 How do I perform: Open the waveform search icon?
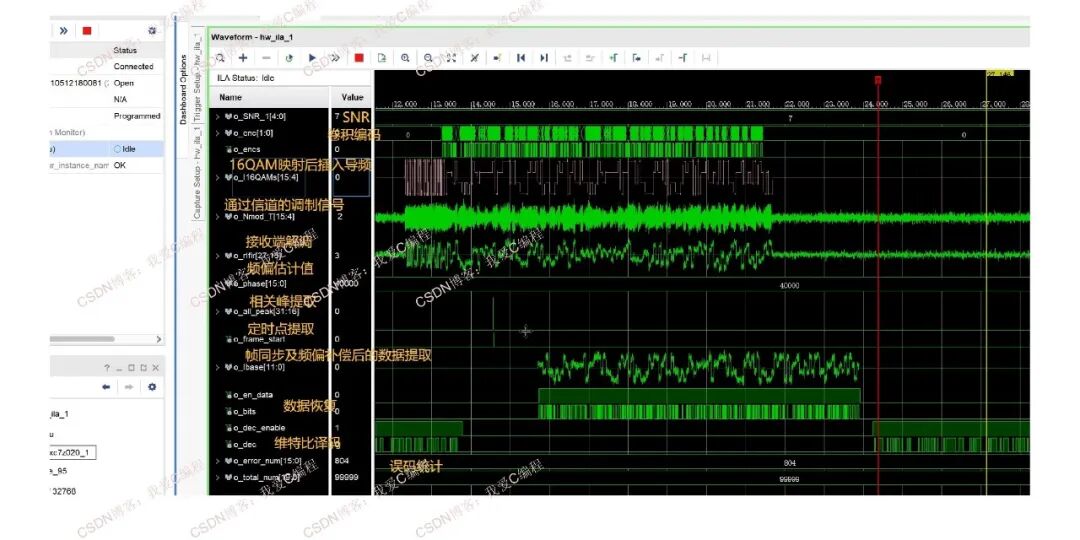[220, 58]
